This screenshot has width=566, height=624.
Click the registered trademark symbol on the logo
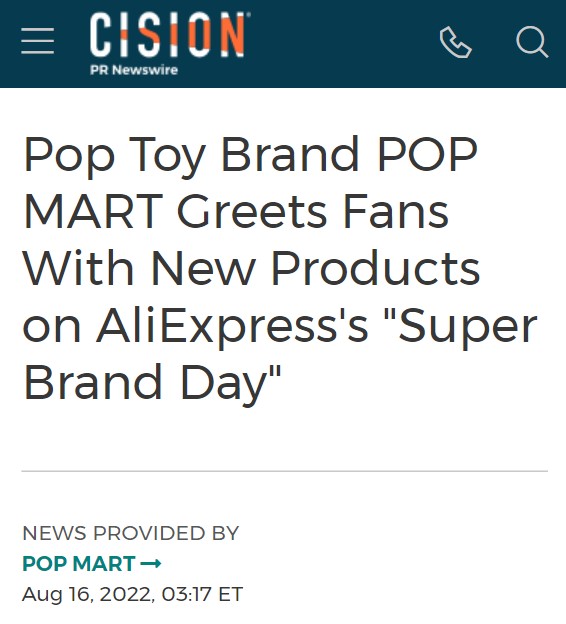click(x=248, y=15)
